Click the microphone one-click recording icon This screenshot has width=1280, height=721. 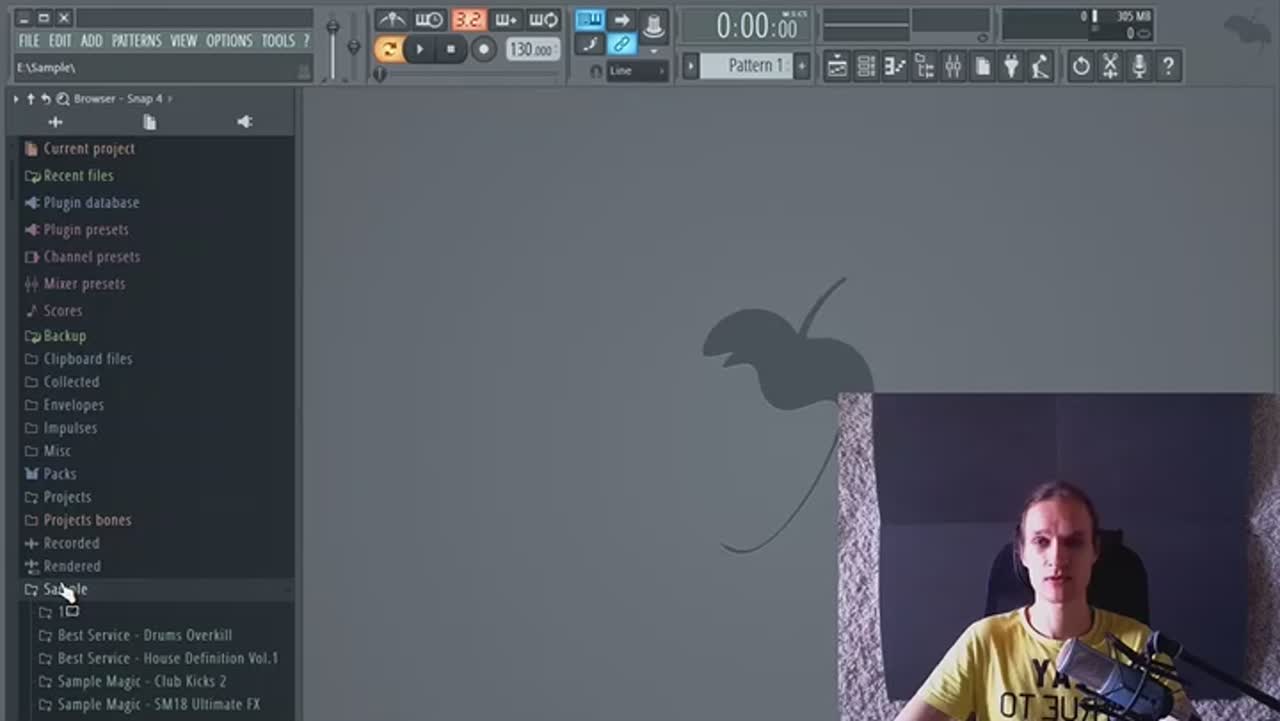[1138, 67]
